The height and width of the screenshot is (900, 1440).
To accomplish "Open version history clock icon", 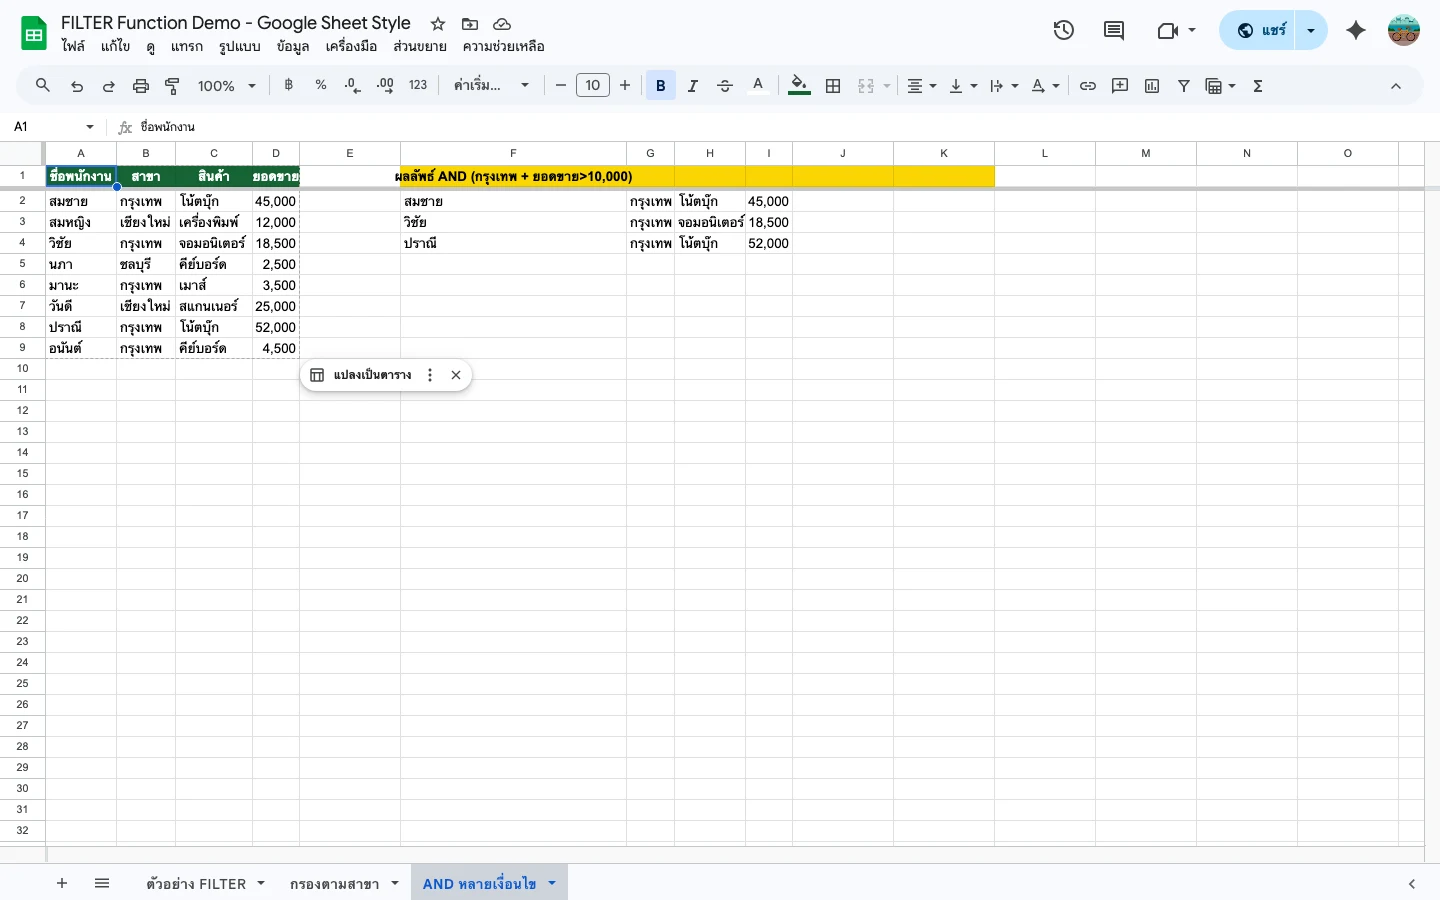I will (1063, 30).
